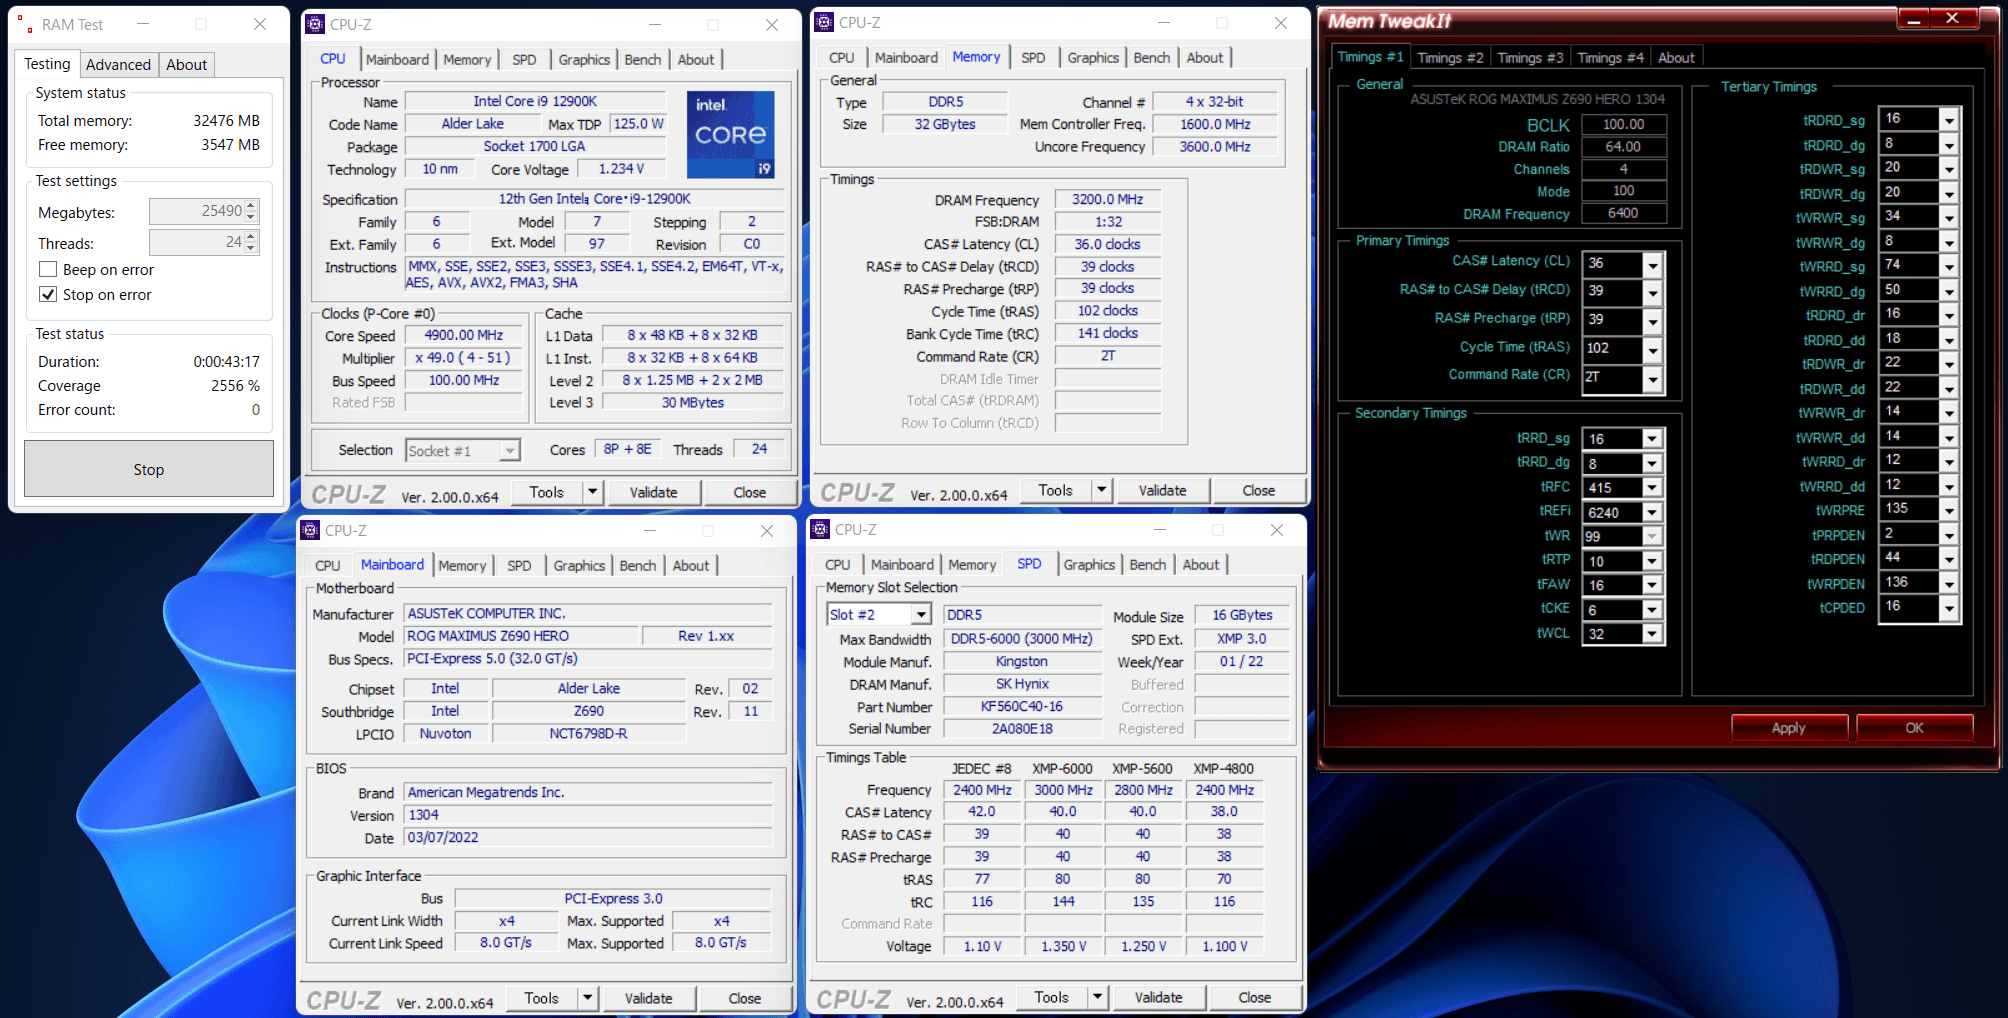Image resolution: width=2008 pixels, height=1018 pixels.
Task: Click the CPU-Z app icon in top-left CPU window title bar
Action: tap(315, 24)
